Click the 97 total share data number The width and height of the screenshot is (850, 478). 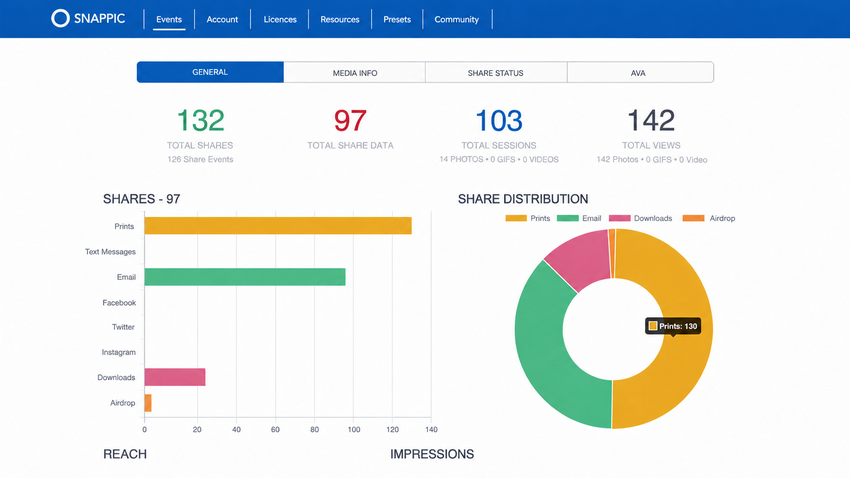350,120
